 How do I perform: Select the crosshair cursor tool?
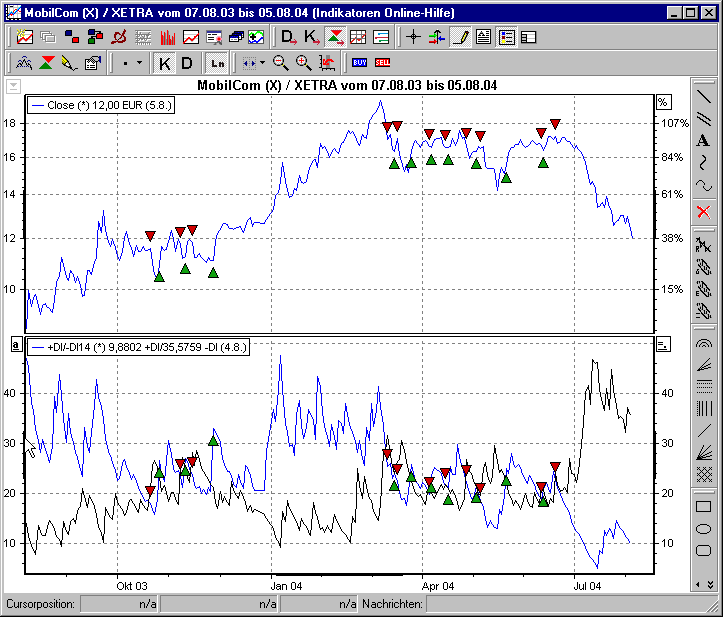(413, 38)
